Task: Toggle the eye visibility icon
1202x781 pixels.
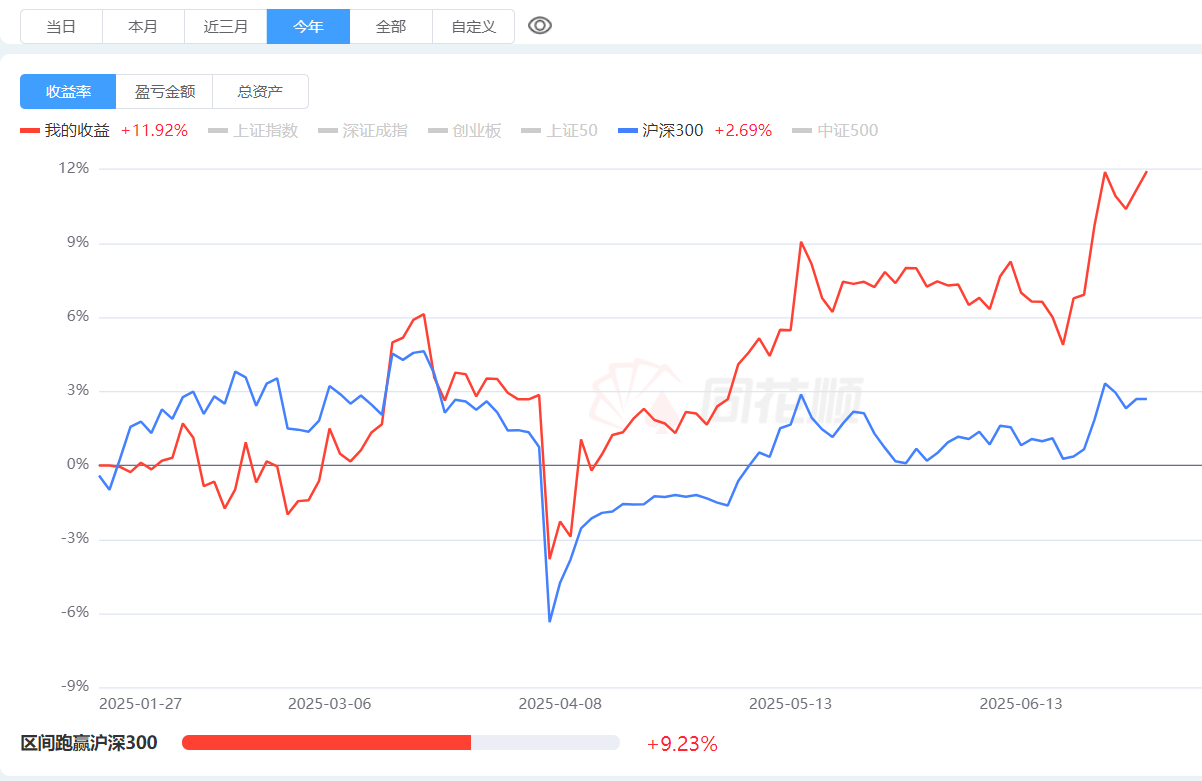Action: pyautogui.click(x=540, y=26)
